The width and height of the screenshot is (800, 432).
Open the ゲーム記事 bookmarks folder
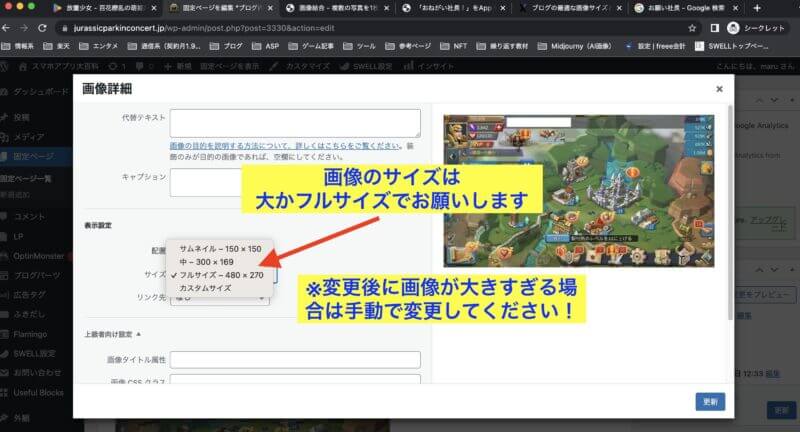click(311, 46)
